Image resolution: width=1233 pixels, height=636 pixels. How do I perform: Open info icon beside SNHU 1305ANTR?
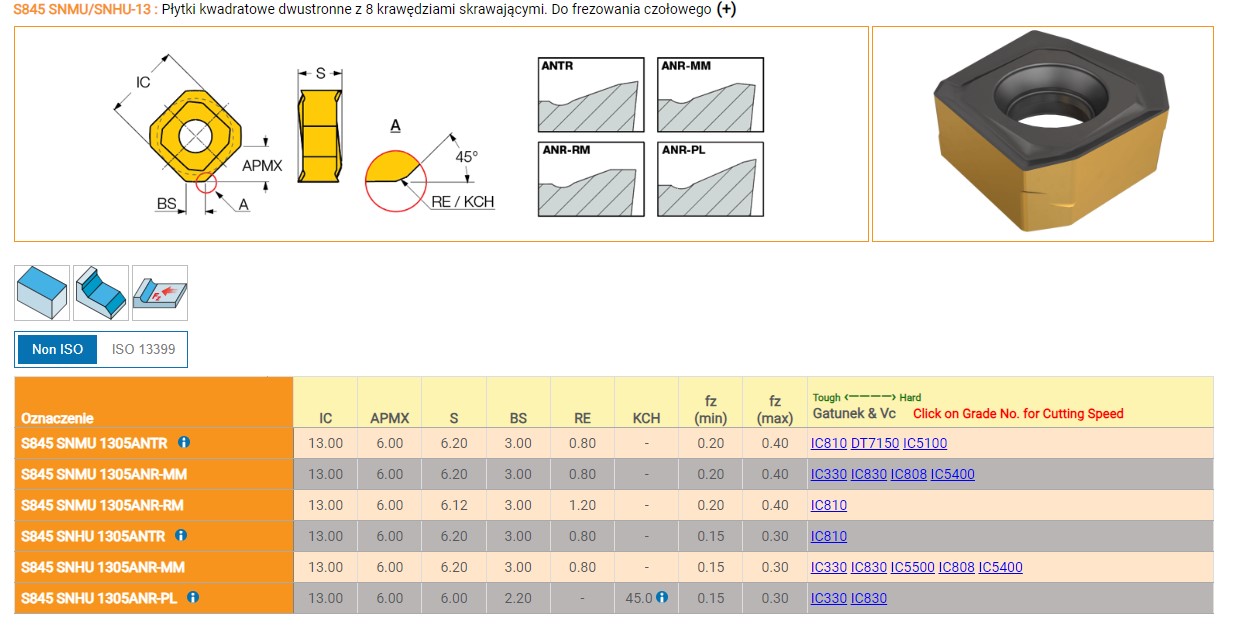(x=181, y=535)
